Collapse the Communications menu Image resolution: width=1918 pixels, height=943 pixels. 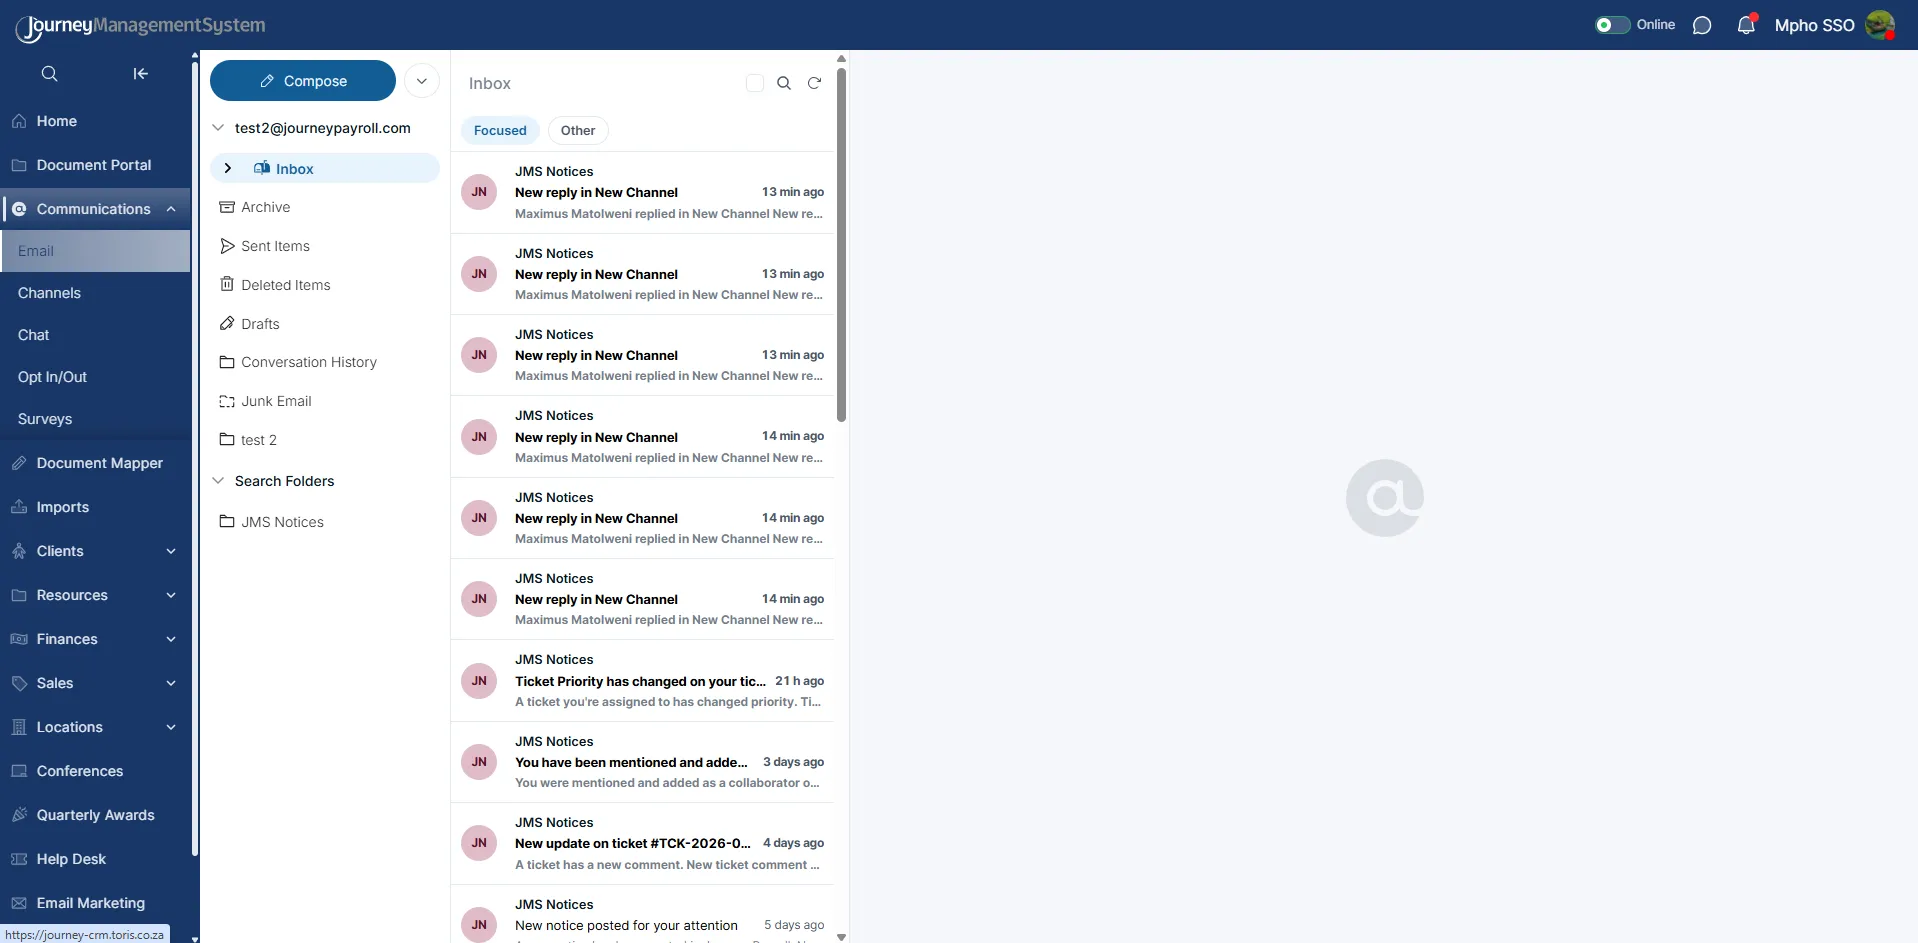(171, 209)
